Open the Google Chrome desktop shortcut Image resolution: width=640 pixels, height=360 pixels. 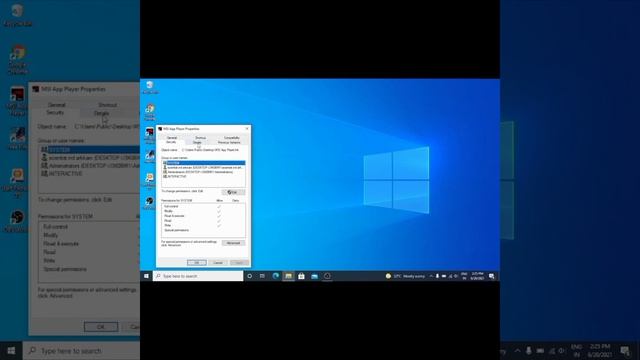pos(150,111)
